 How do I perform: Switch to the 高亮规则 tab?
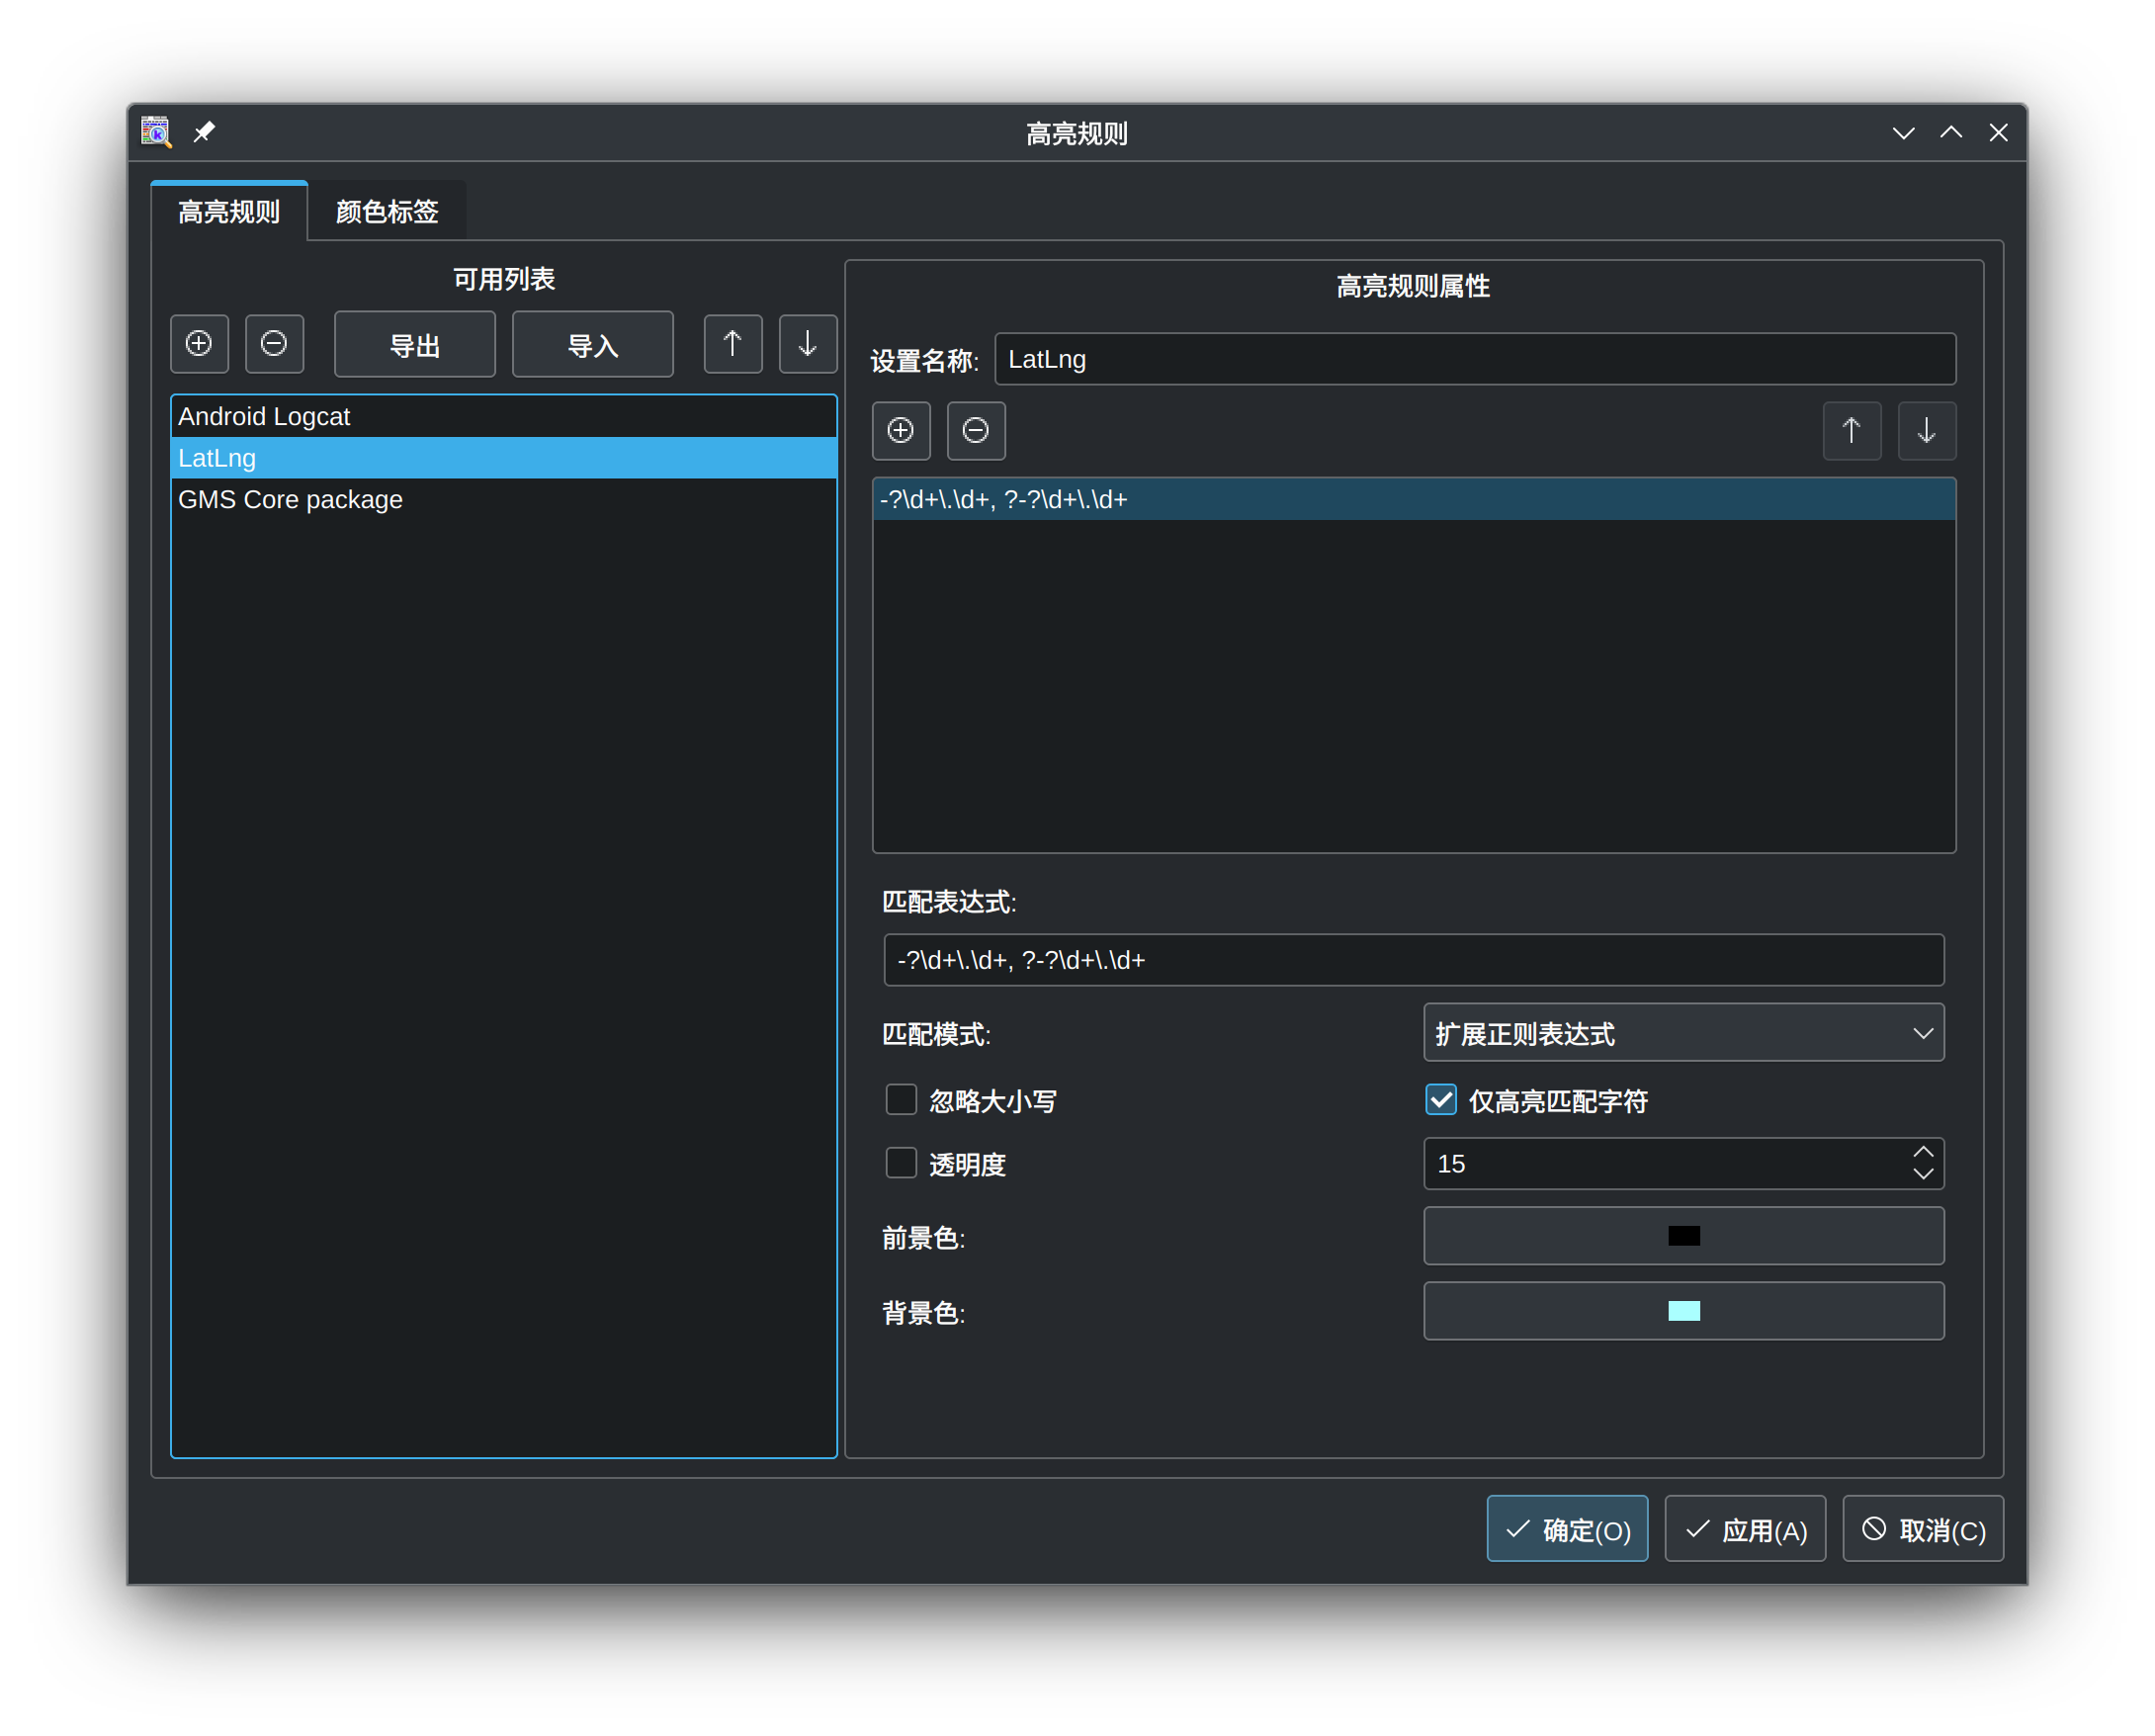point(229,212)
